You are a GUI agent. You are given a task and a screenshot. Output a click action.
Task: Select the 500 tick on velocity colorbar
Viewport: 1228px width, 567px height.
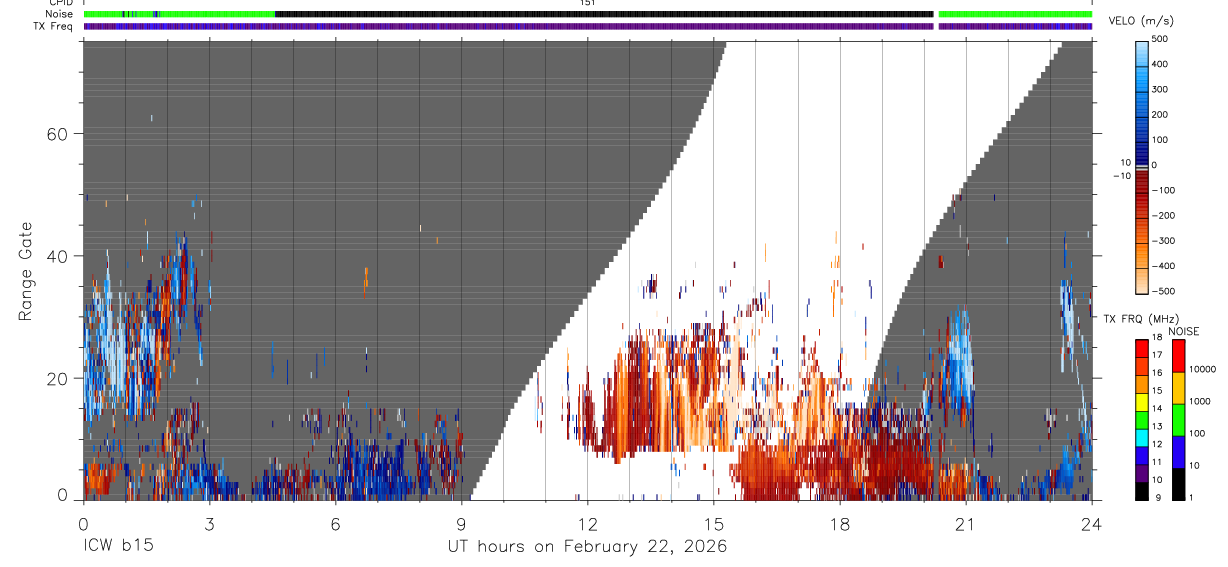coord(1161,39)
